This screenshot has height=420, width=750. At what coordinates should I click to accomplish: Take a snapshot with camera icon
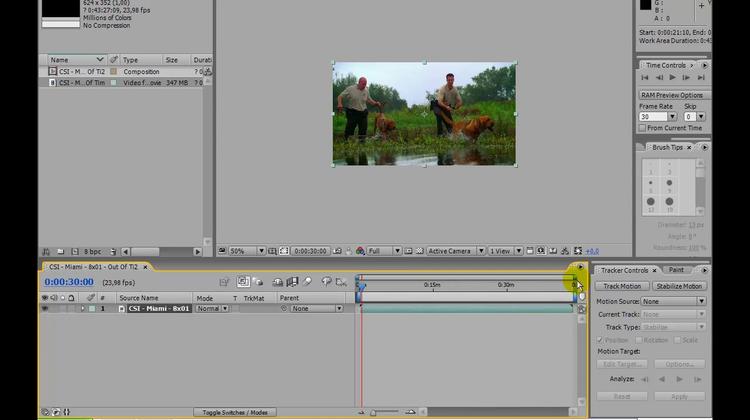(x=337, y=251)
